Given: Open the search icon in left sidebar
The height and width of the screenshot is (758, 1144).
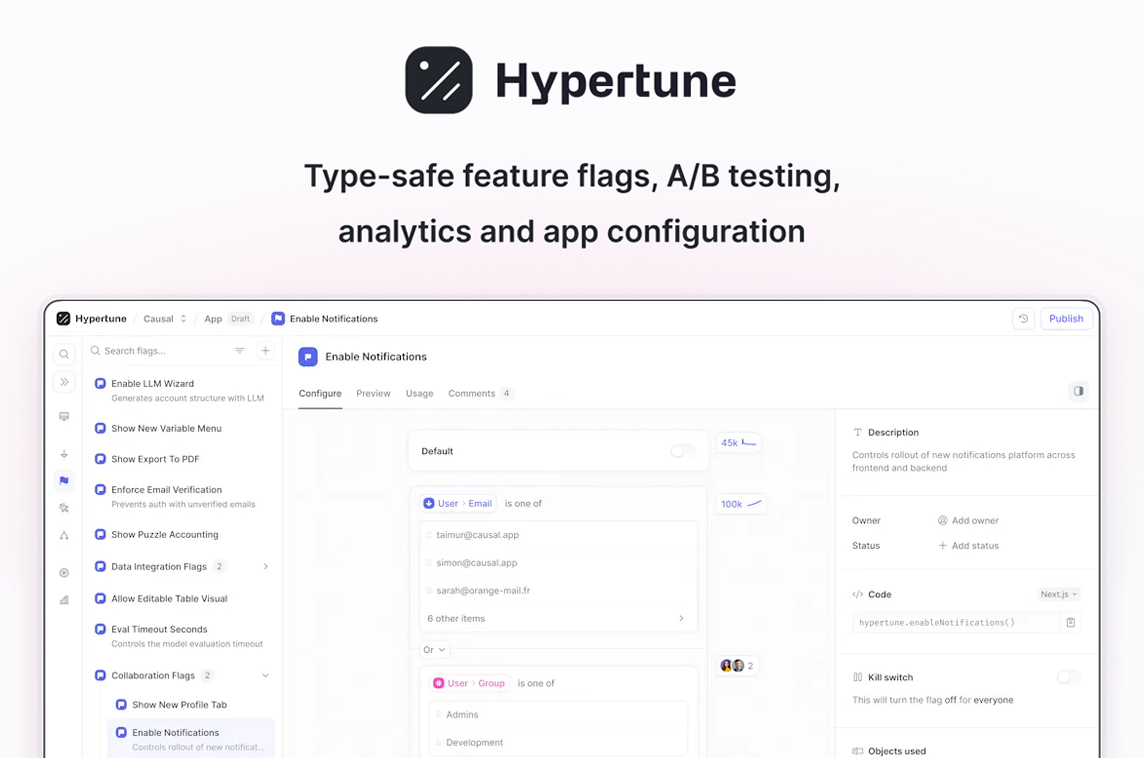Looking at the screenshot, I should pyautogui.click(x=64, y=354).
